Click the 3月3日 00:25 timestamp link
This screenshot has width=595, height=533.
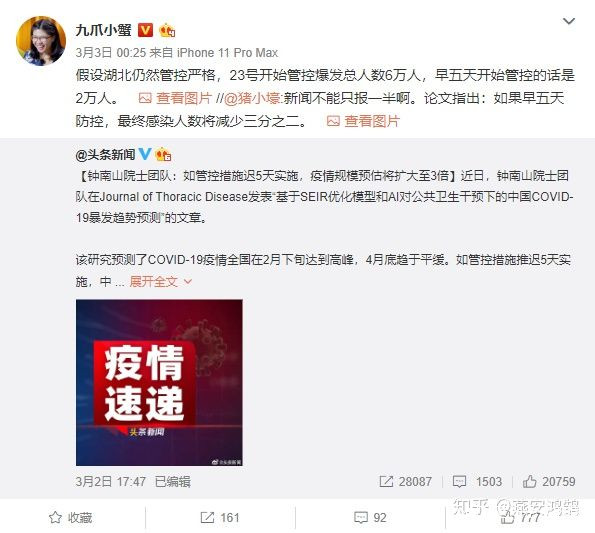click(110, 52)
